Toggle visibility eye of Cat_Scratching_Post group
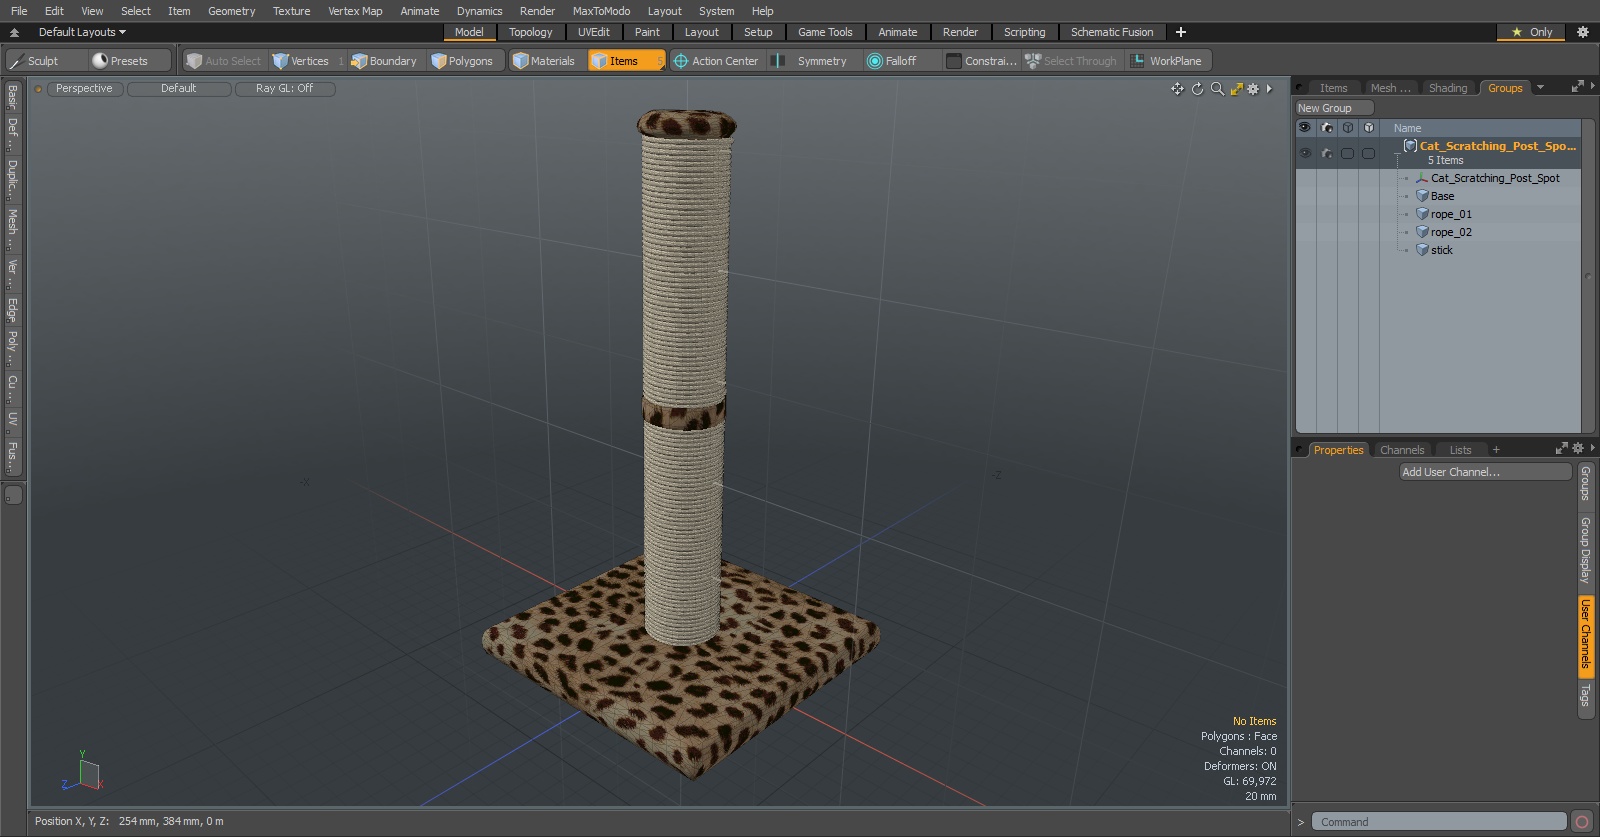1600x837 pixels. pyautogui.click(x=1305, y=153)
